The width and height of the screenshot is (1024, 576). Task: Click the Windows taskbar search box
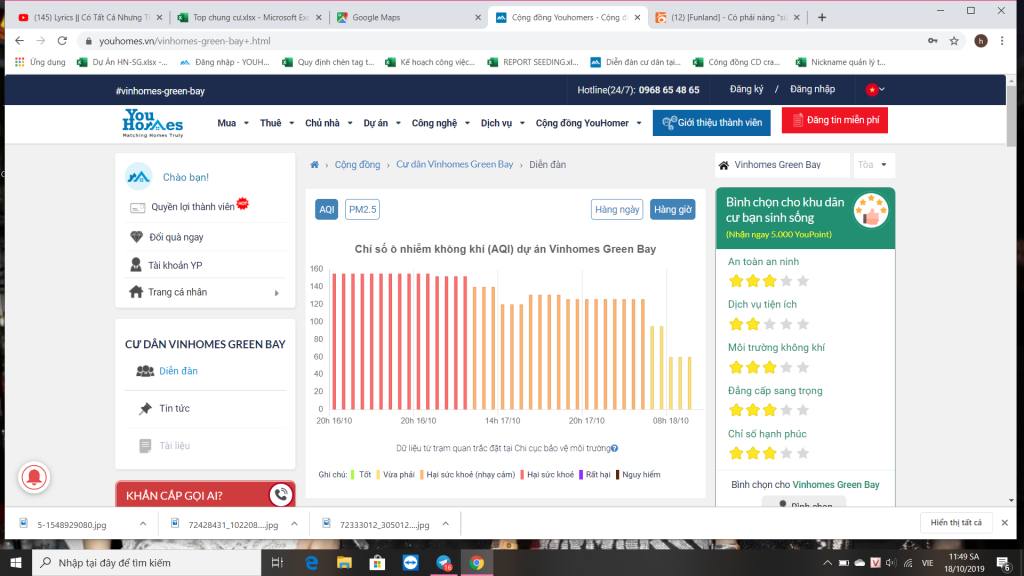[146, 562]
